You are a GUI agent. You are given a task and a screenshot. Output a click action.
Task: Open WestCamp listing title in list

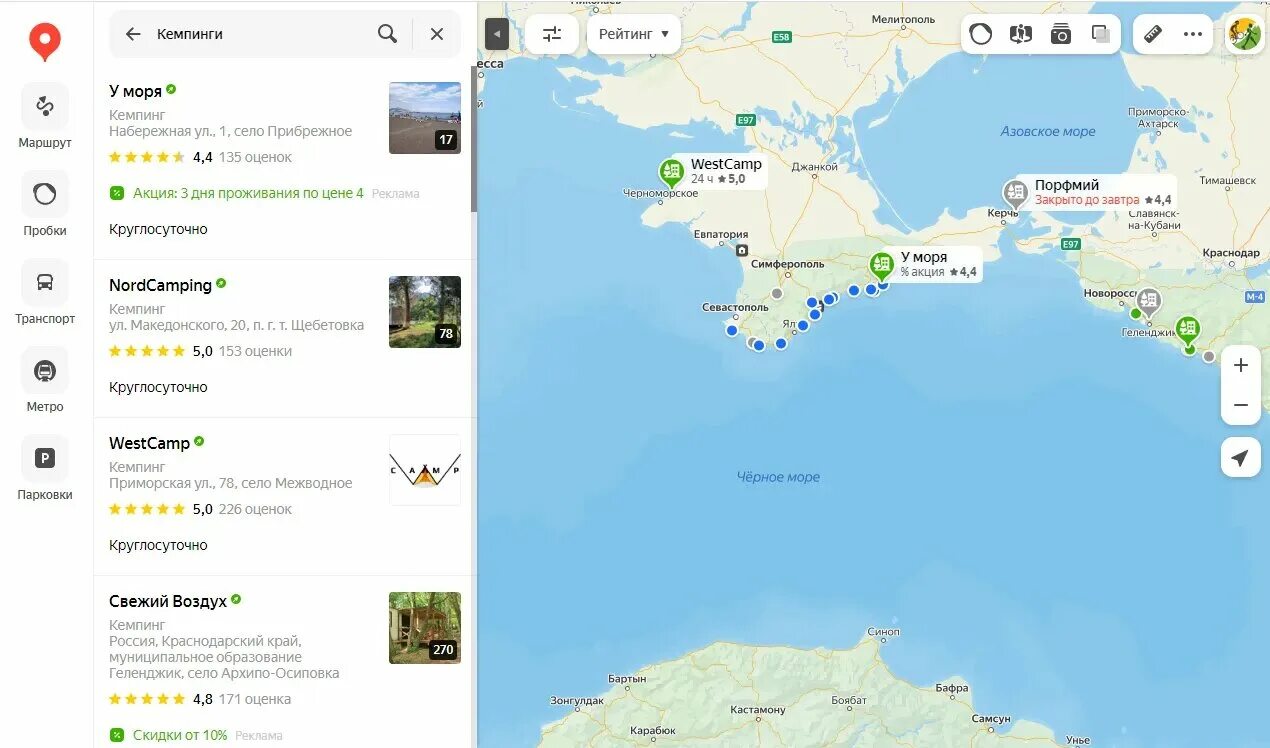click(x=149, y=443)
